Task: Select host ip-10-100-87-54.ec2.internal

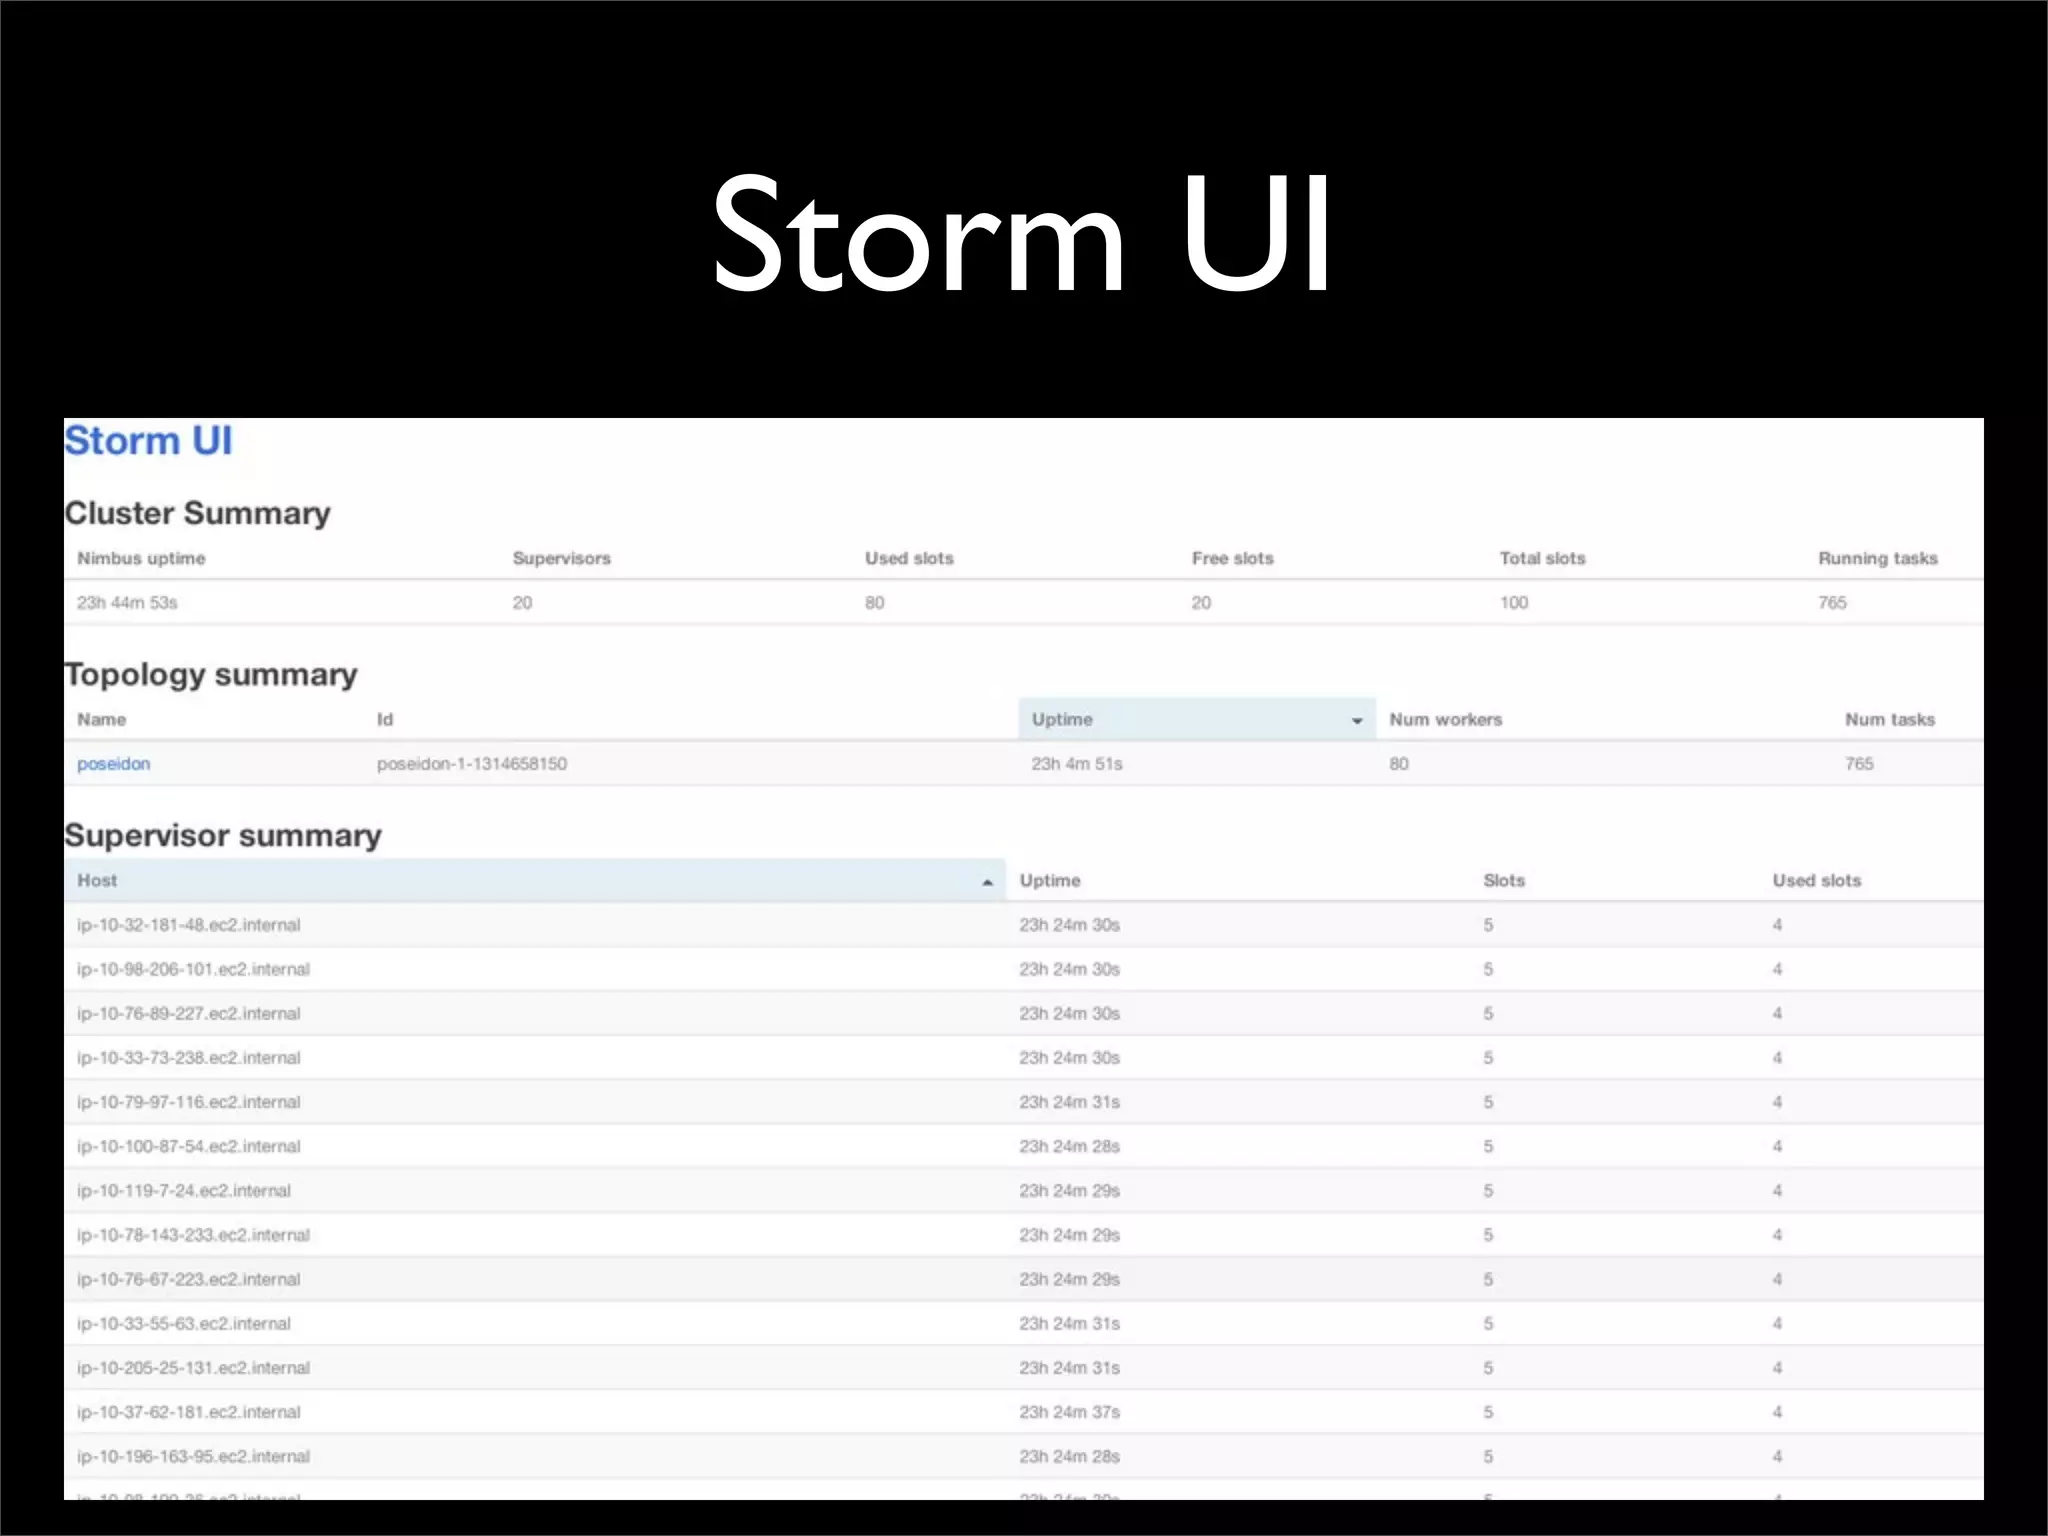Action: click(x=188, y=1146)
